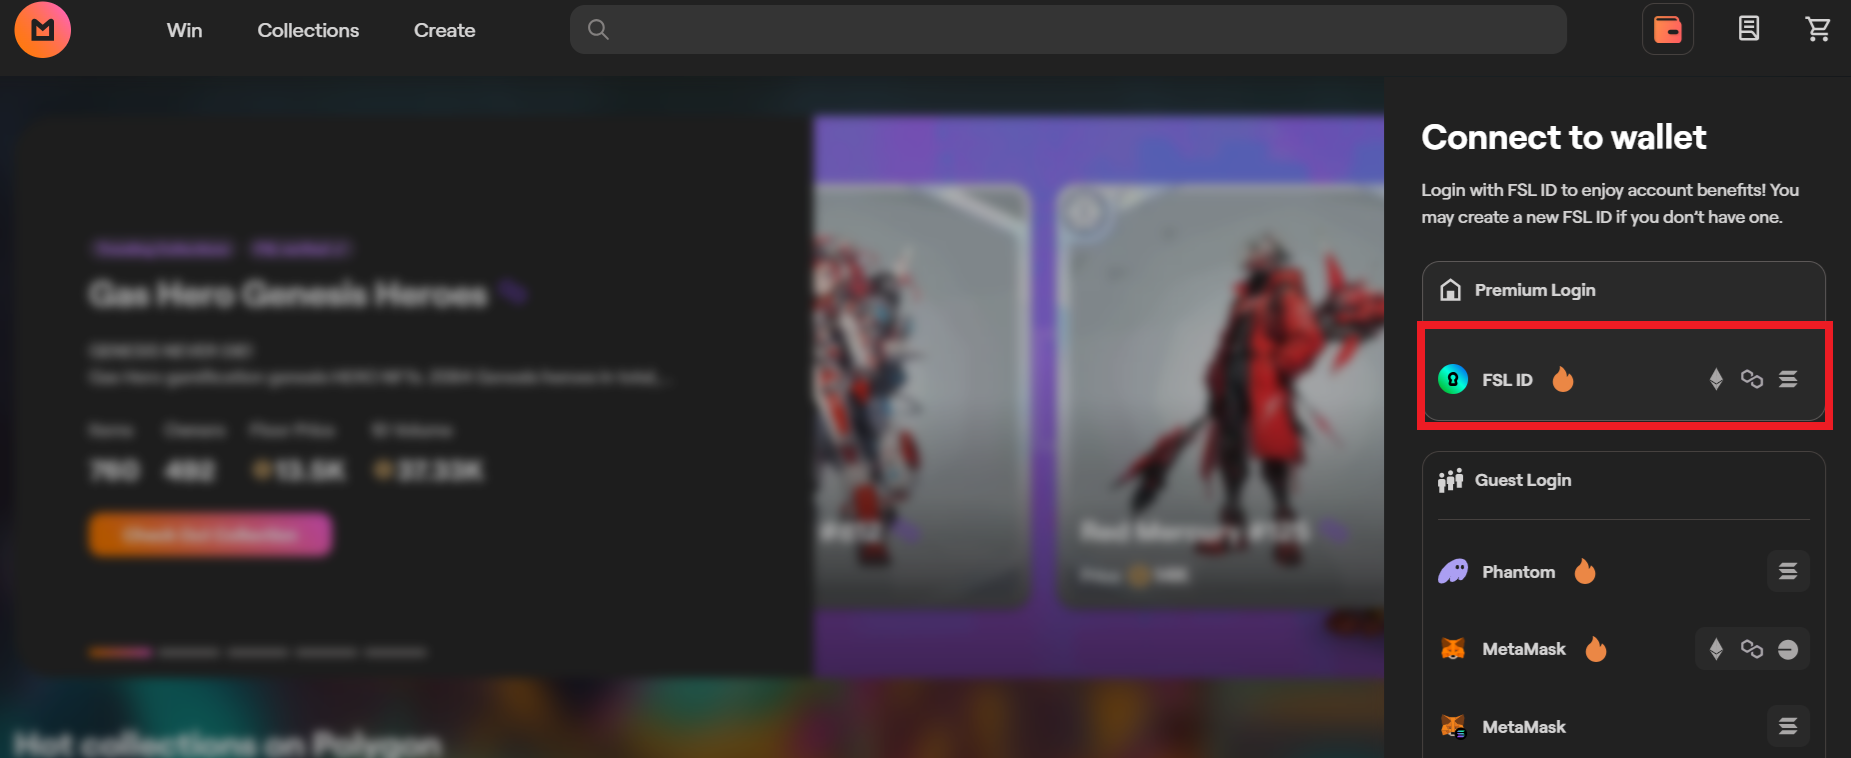The height and width of the screenshot is (758, 1851).
Task: Connect with Phantom wallet
Action: 1624,572
